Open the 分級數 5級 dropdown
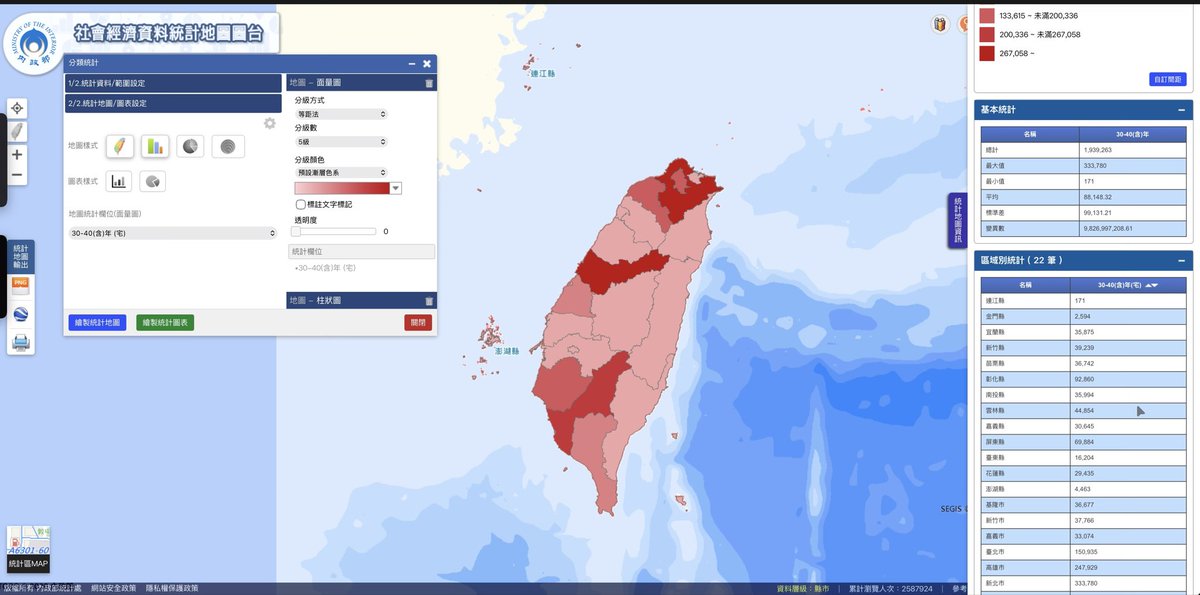 (341, 143)
